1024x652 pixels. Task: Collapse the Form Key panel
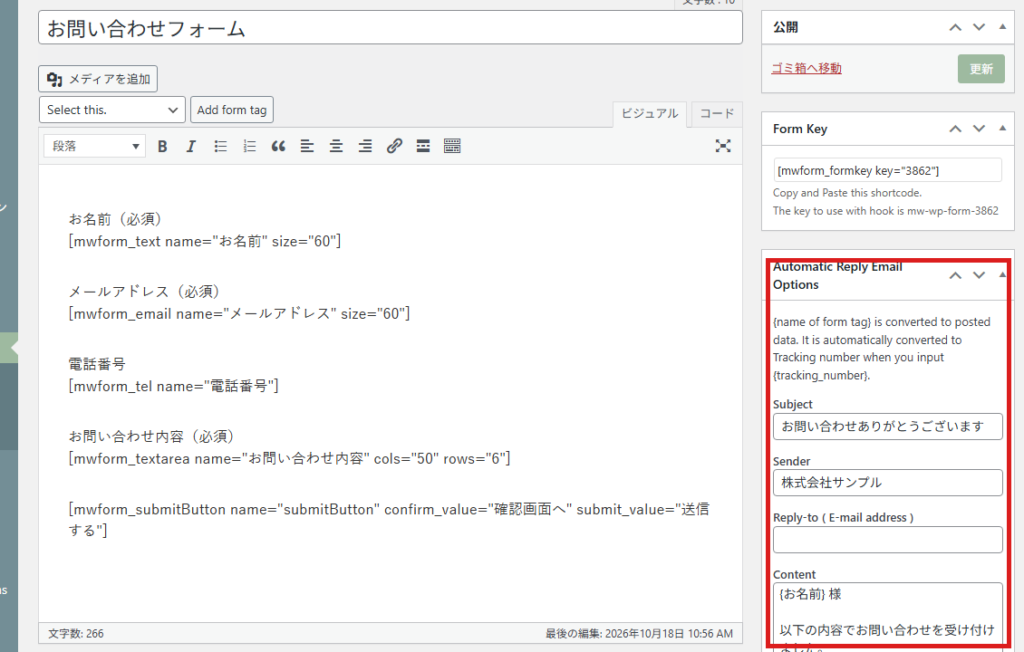click(1002, 129)
